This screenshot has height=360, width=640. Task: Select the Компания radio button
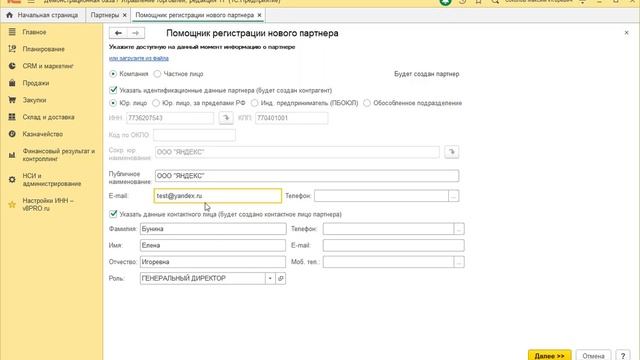[x=113, y=74]
